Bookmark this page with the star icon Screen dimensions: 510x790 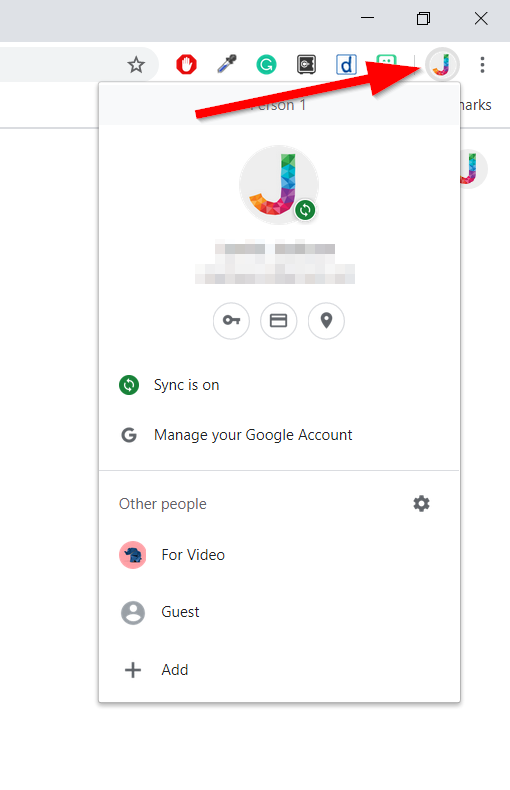pos(136,65)
